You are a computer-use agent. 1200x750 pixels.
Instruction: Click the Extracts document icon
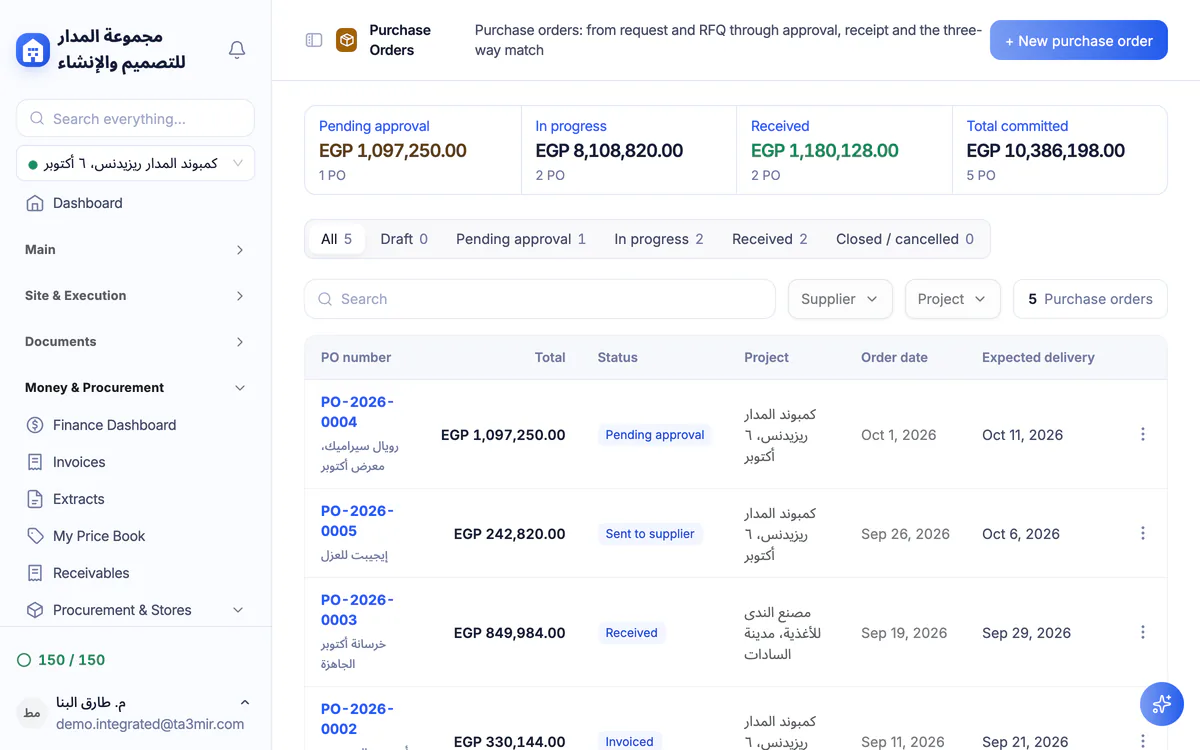35,499
